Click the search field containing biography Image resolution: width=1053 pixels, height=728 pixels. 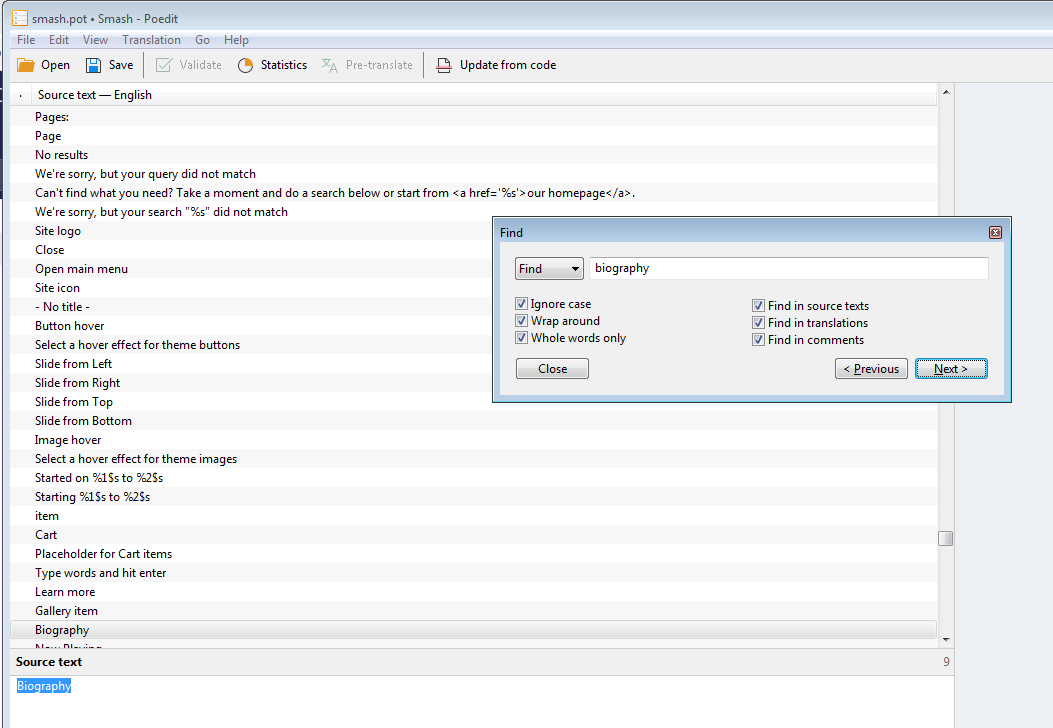coord(788,268)
